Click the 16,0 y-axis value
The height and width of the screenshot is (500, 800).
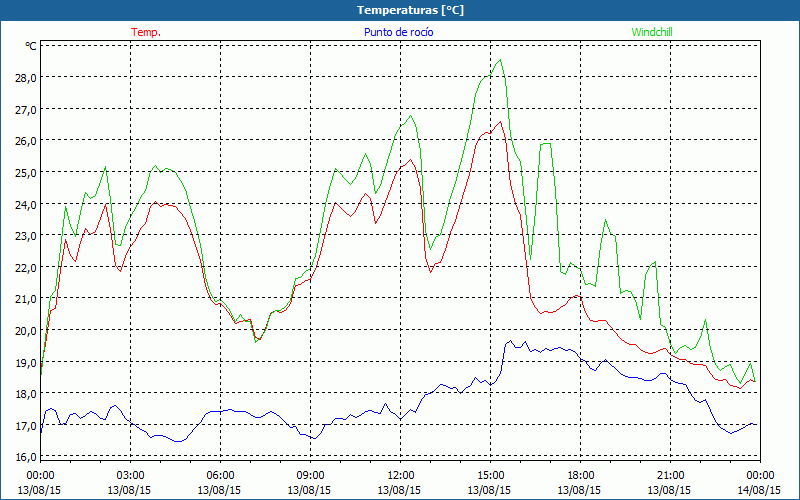coord(27,457)
